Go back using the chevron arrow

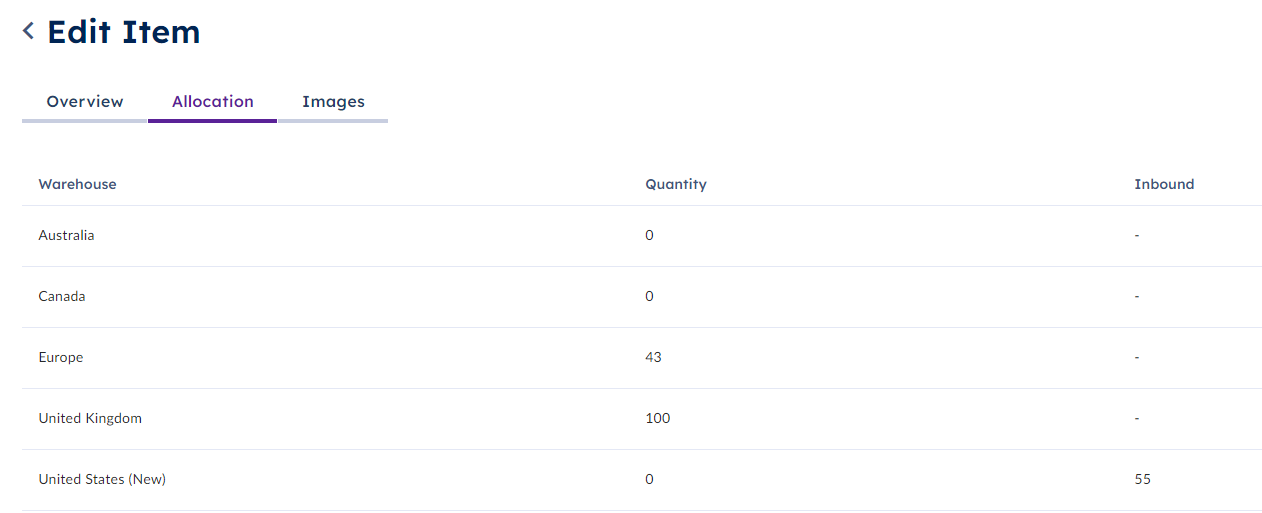click(x=28, y=31)
